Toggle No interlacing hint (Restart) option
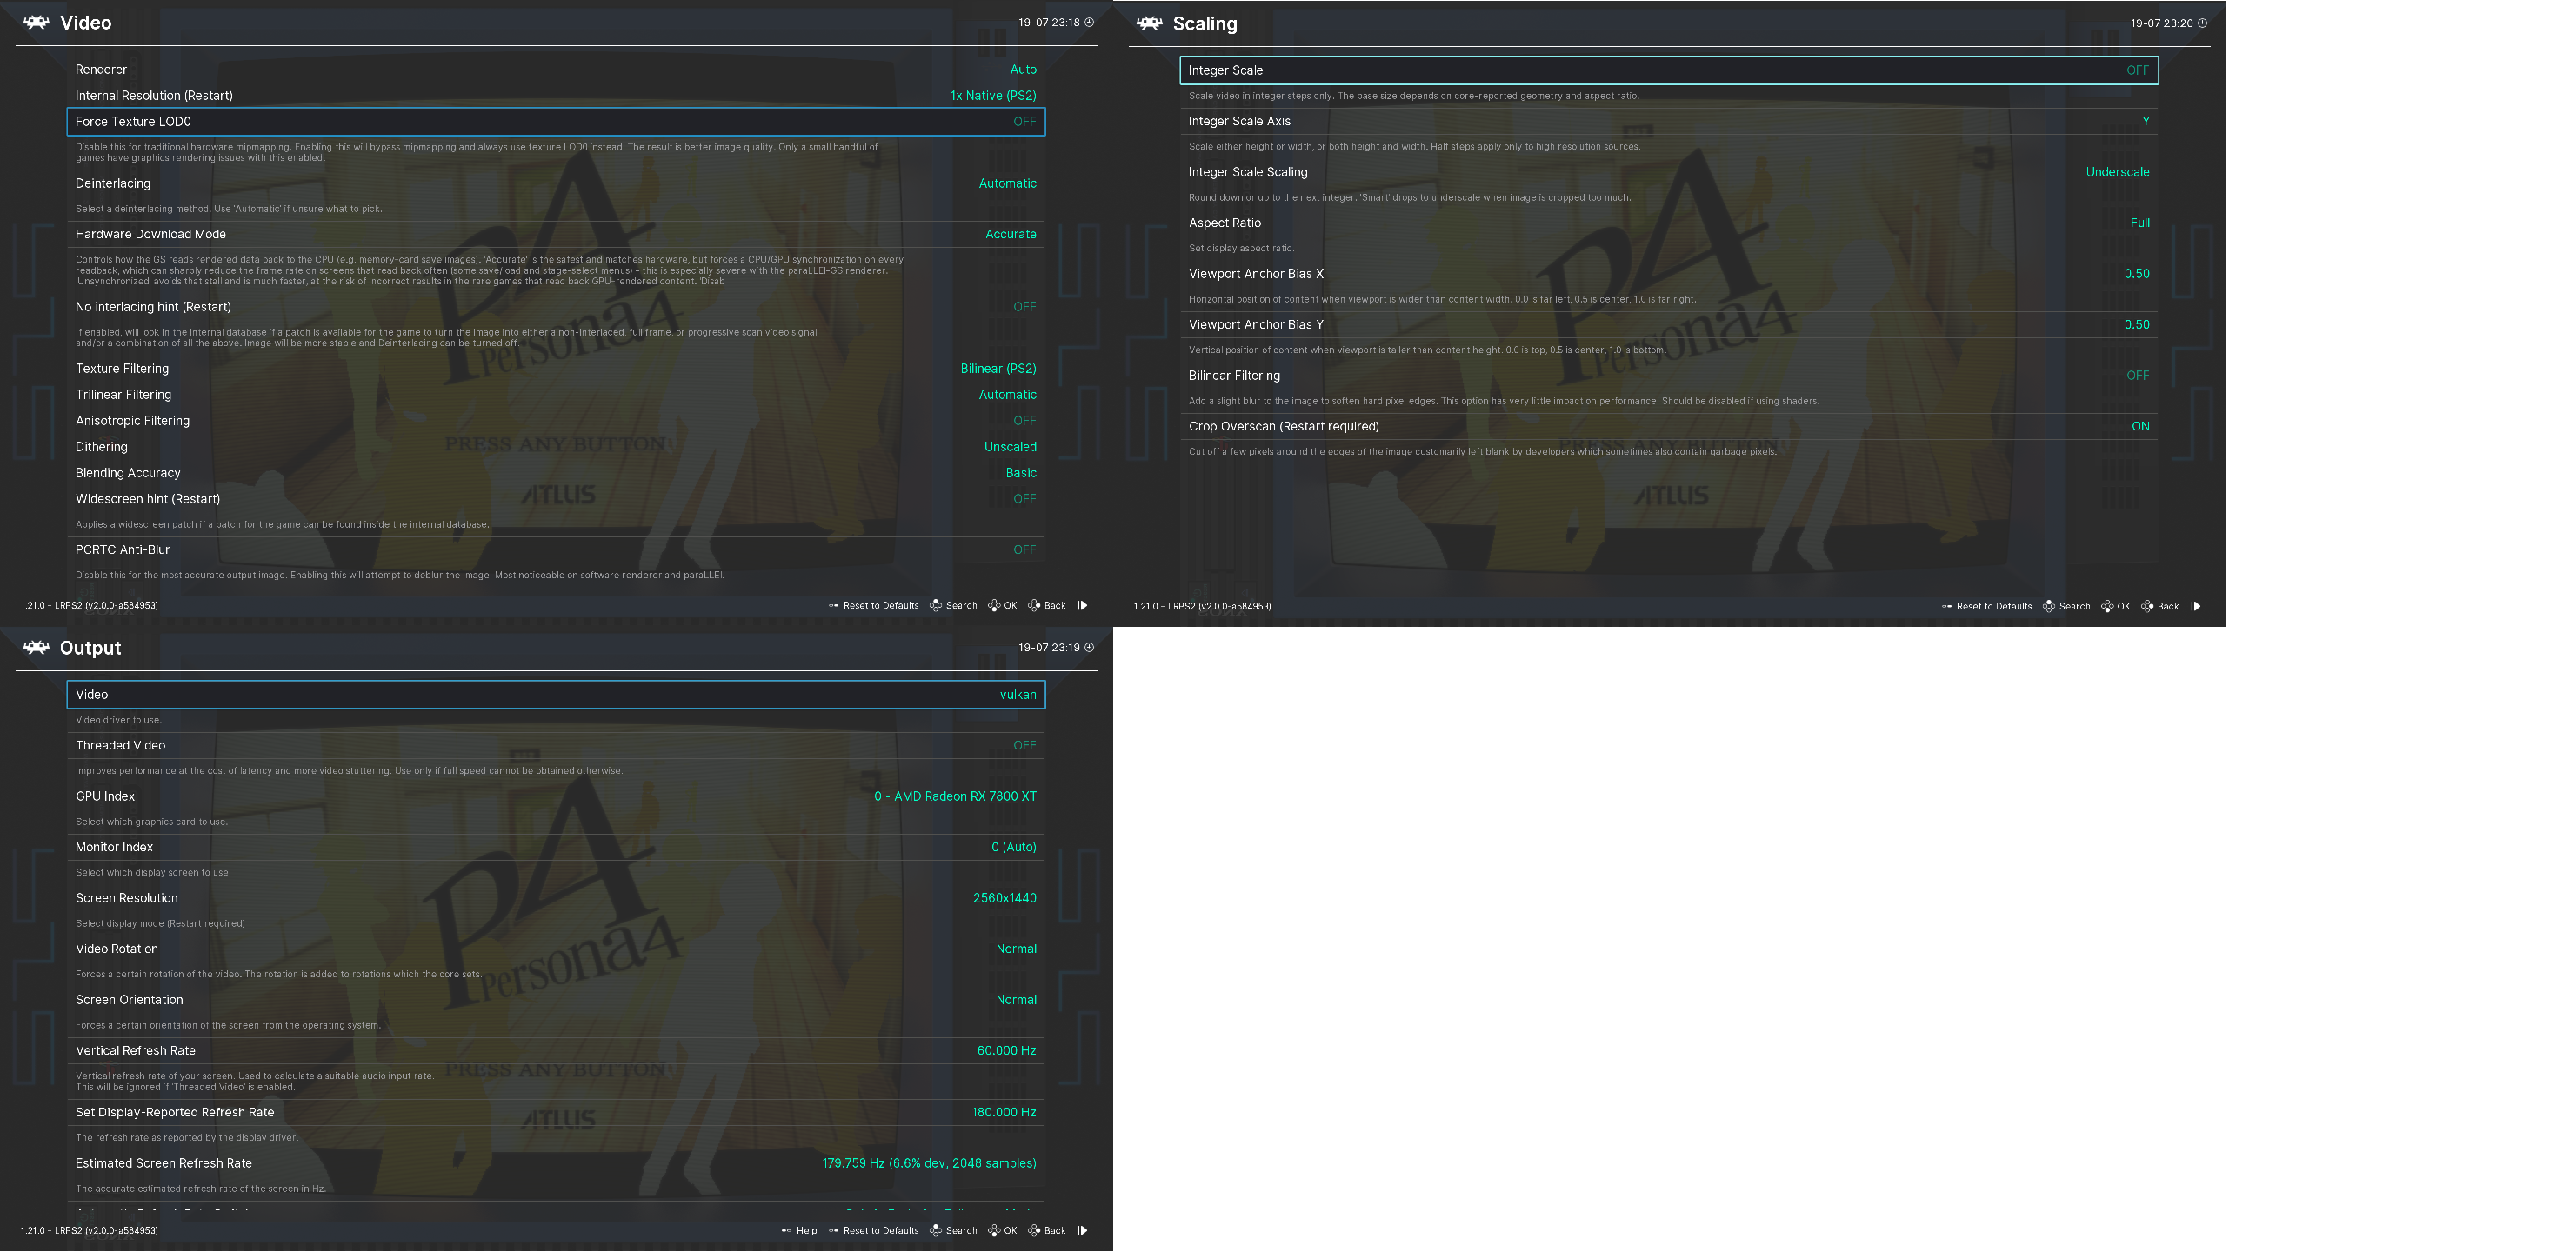The image size is (2576, 1252). tap(556, 307)
